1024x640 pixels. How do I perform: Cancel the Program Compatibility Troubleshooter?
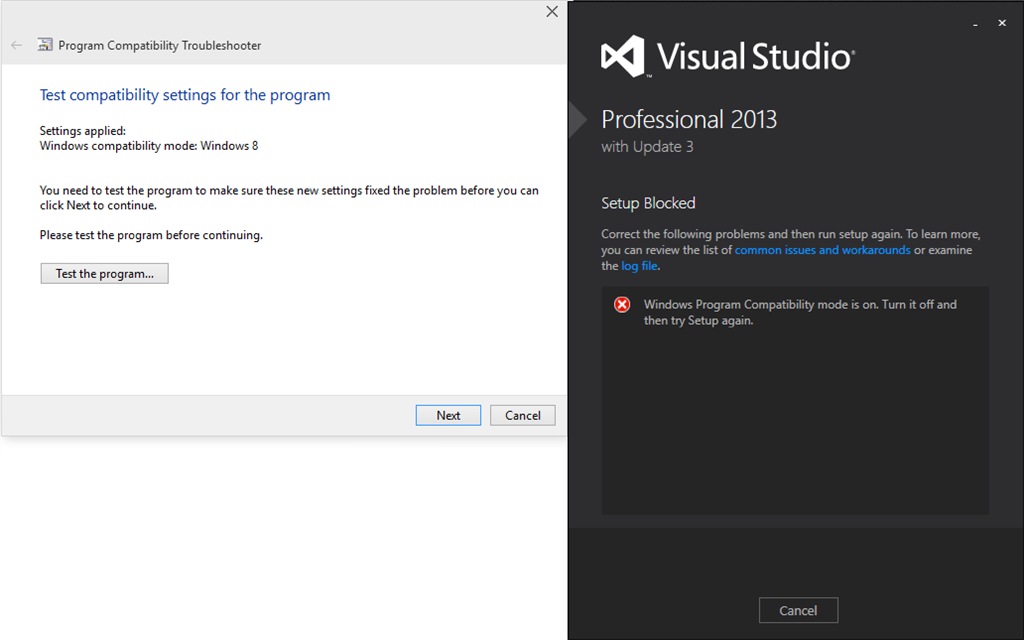[x=522, y=415]
